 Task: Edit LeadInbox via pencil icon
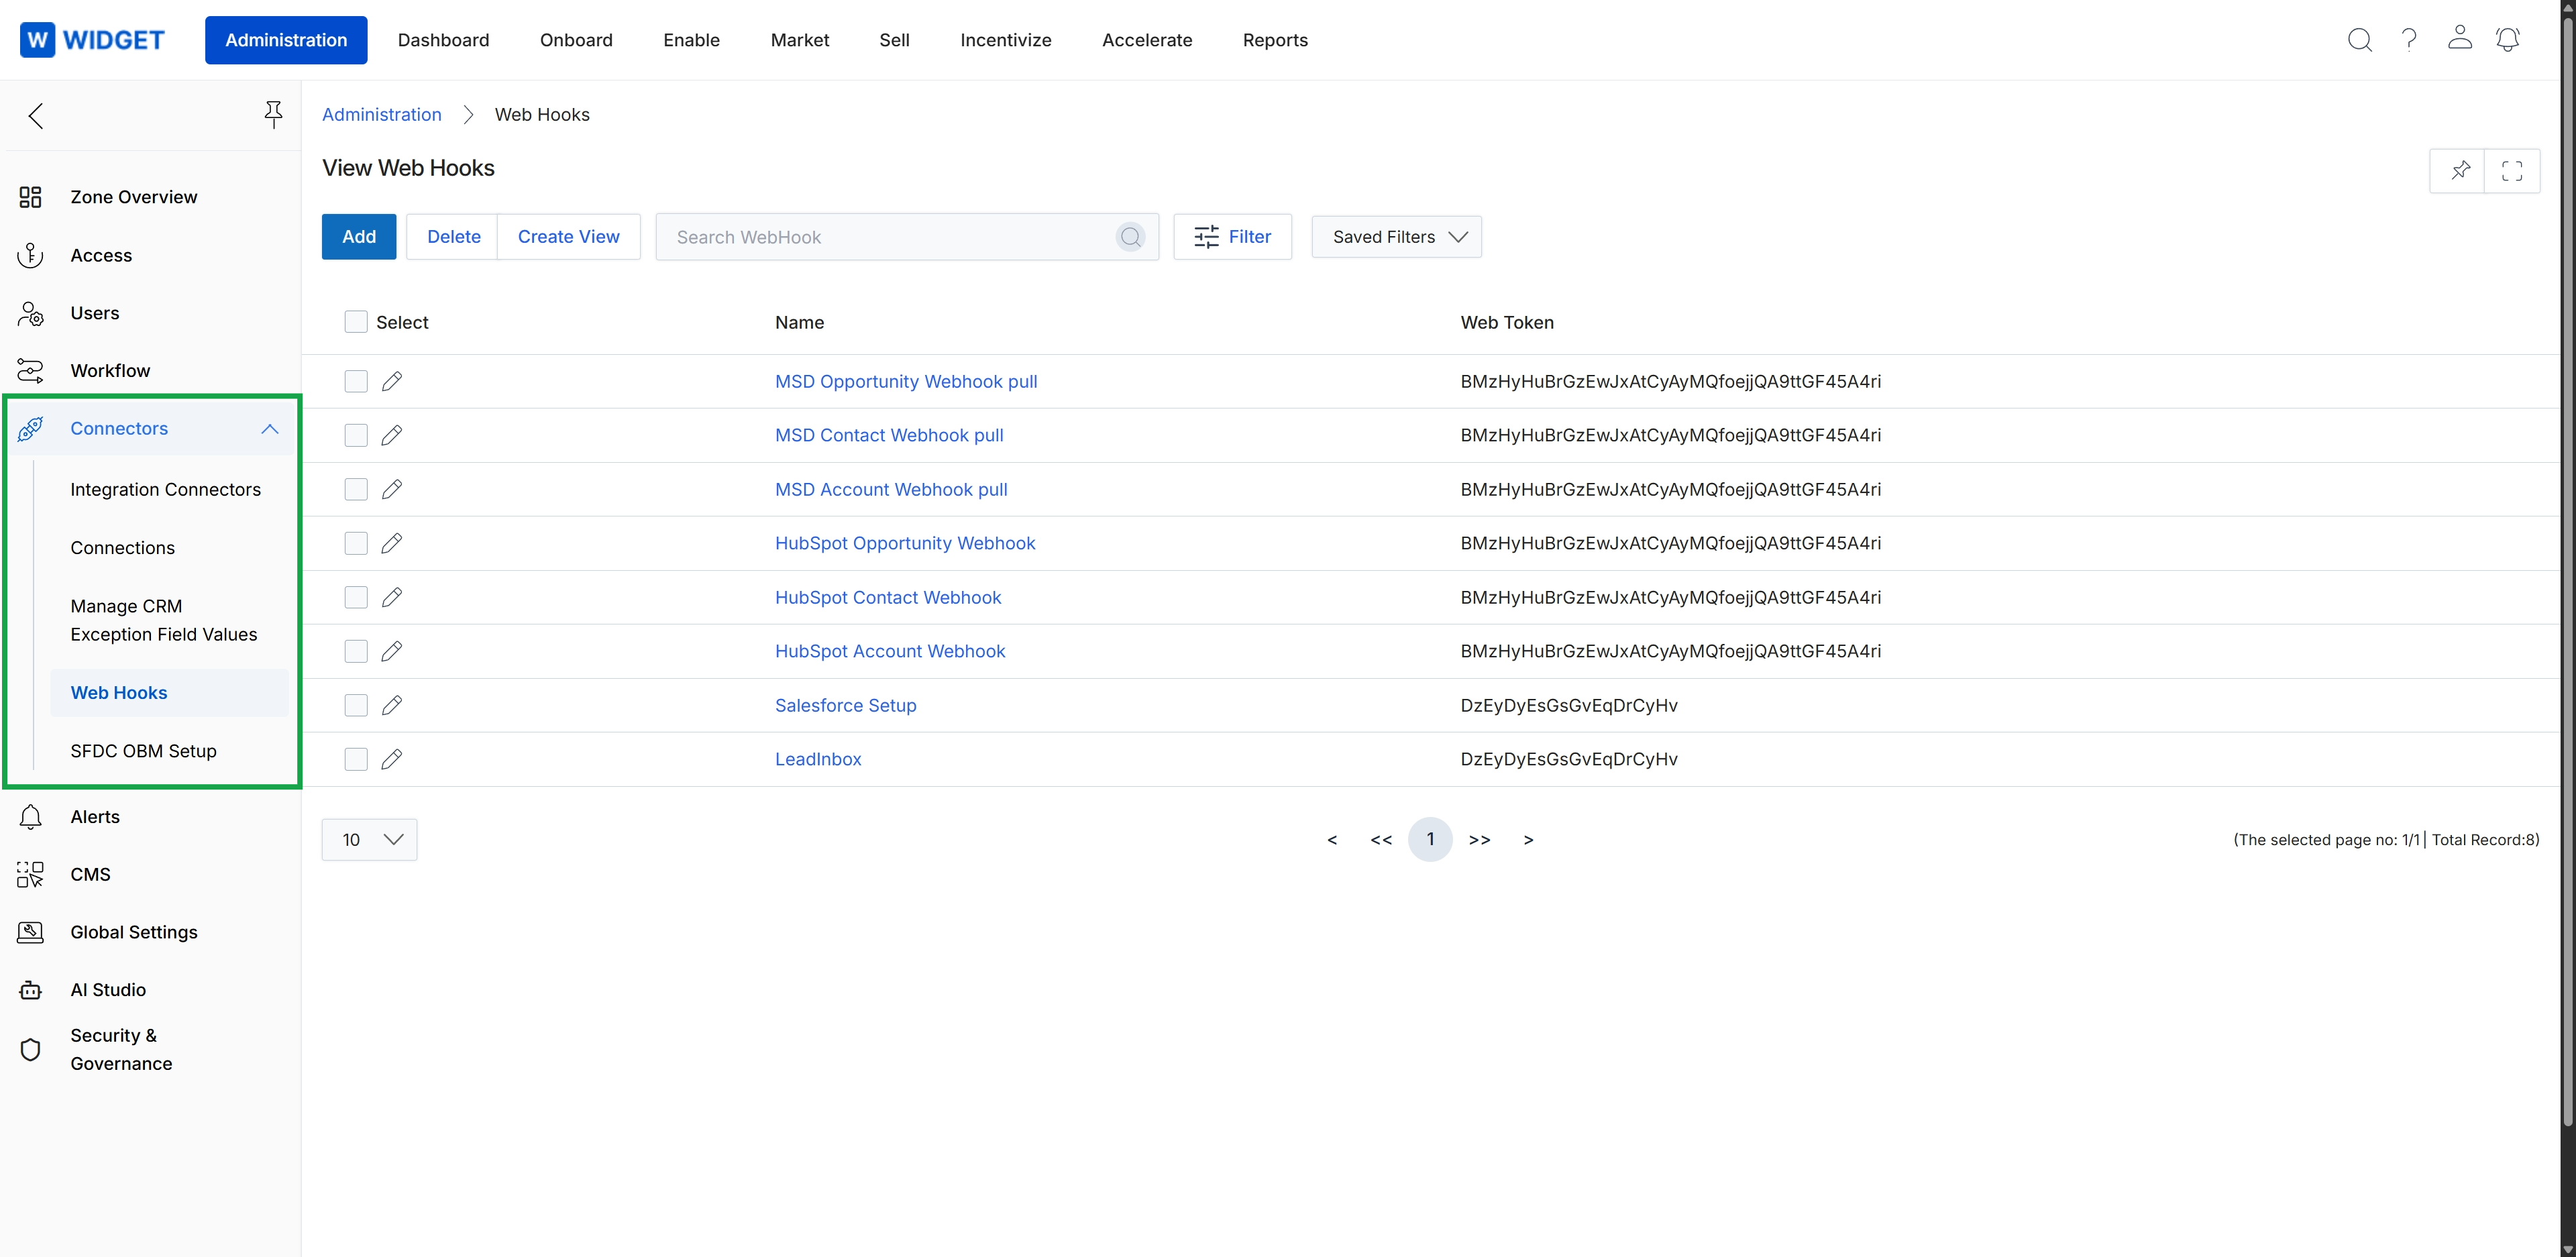[392, 759]
